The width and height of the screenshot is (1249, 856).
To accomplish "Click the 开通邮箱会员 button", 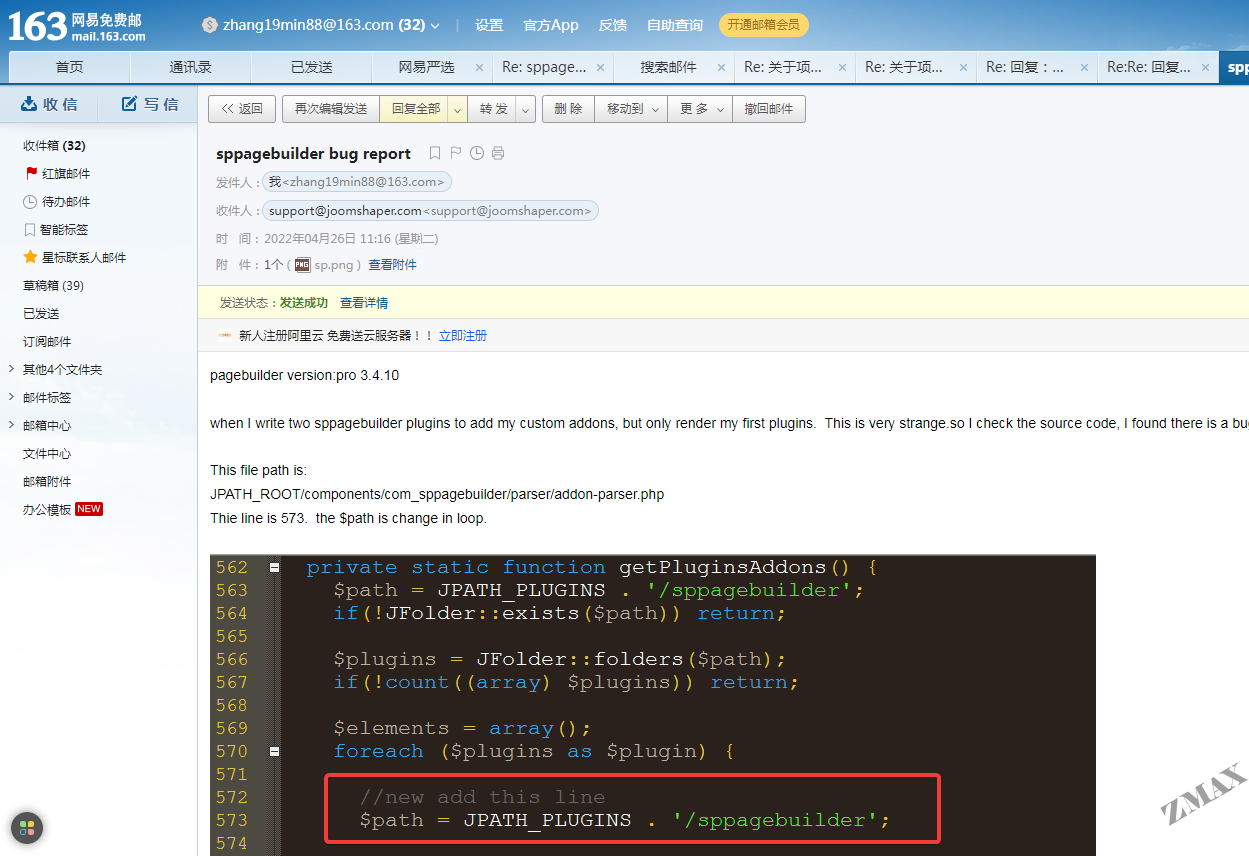I will point(764,25).
